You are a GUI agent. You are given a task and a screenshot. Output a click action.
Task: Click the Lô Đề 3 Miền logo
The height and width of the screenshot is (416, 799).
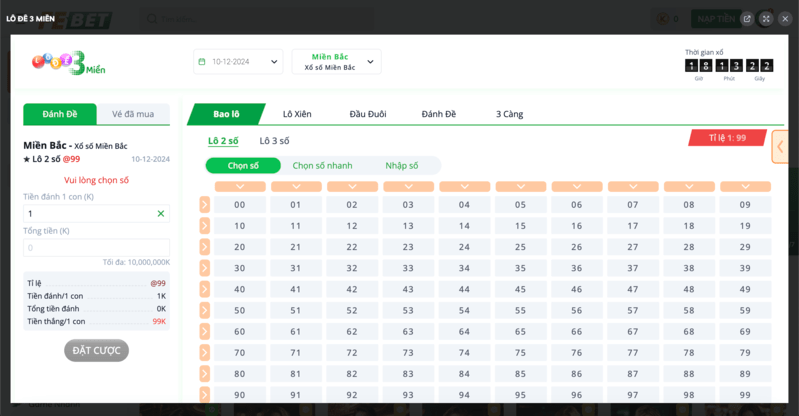68,63
